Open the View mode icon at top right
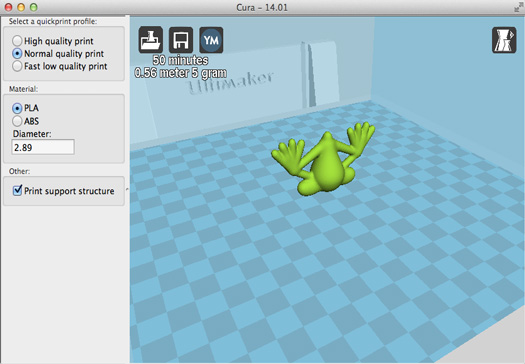The image size is (525, 364). (x=504, y=40)
